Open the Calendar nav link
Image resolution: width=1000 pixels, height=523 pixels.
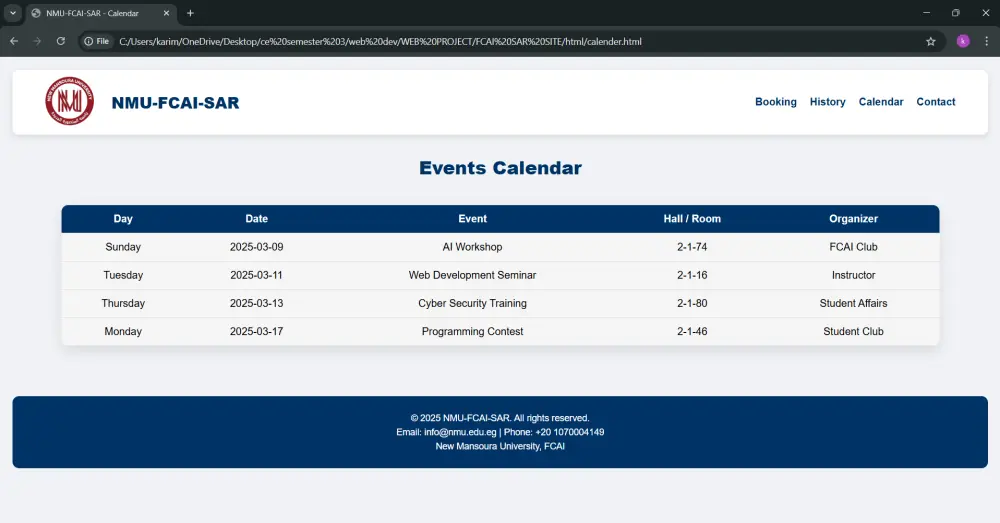pyautogui.click(x=881, y=102)
